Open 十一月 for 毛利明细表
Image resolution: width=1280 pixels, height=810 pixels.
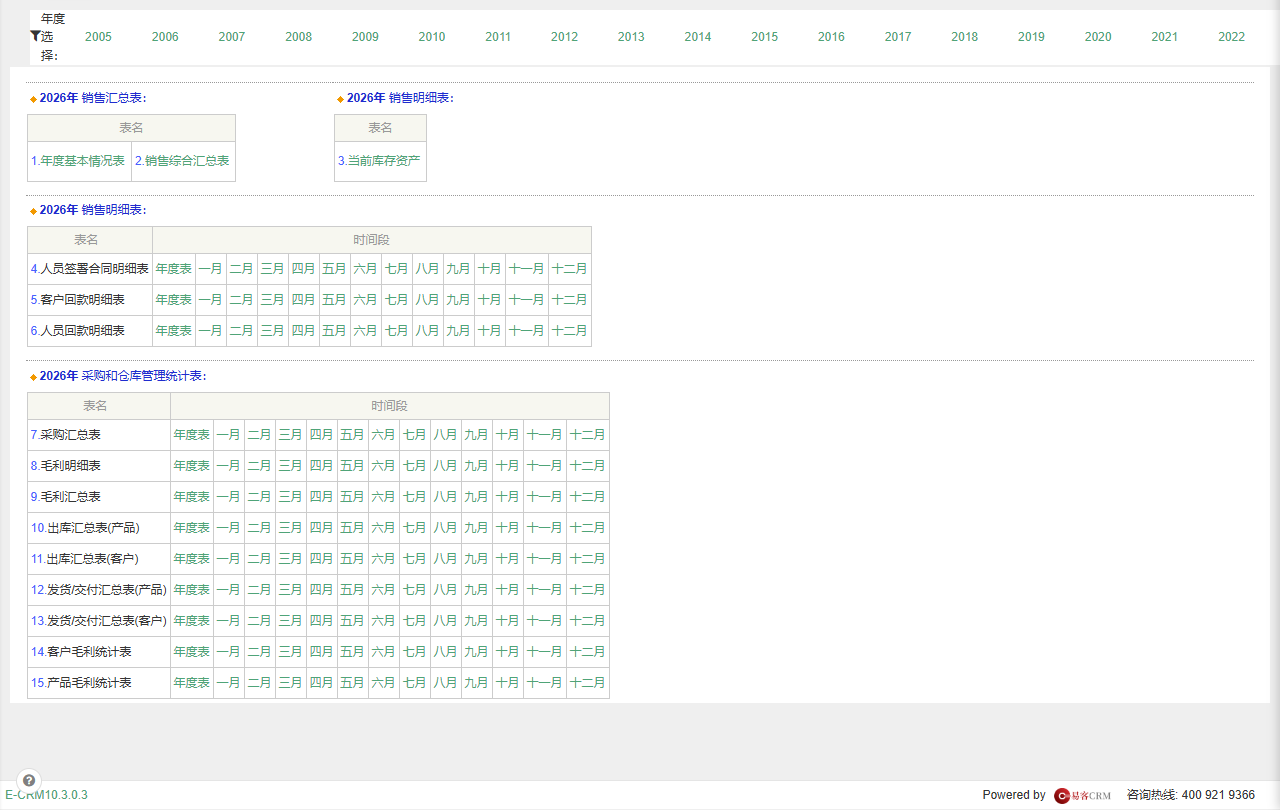(545, 466)
